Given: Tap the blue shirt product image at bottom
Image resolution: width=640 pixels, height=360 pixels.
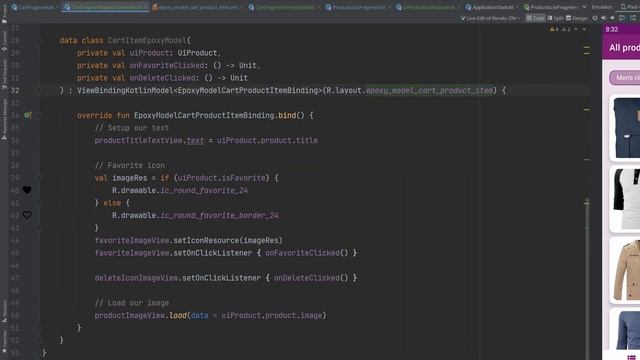Looking at the screenshot, I should (x=628, y=330).
